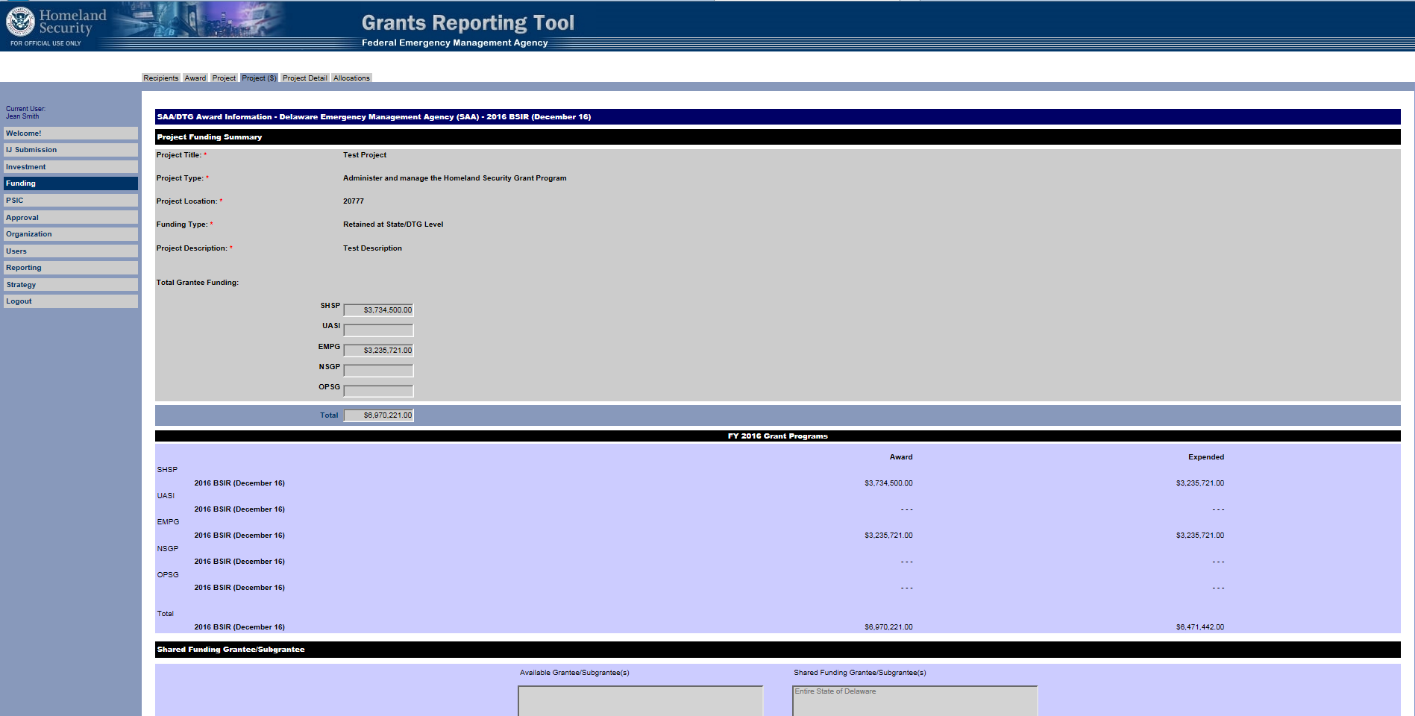Viewport: 1415px width, 716px height.
Task: Click the Available Grantee/Subgrantee(s) list box
Action: click(x=640, y=701)
